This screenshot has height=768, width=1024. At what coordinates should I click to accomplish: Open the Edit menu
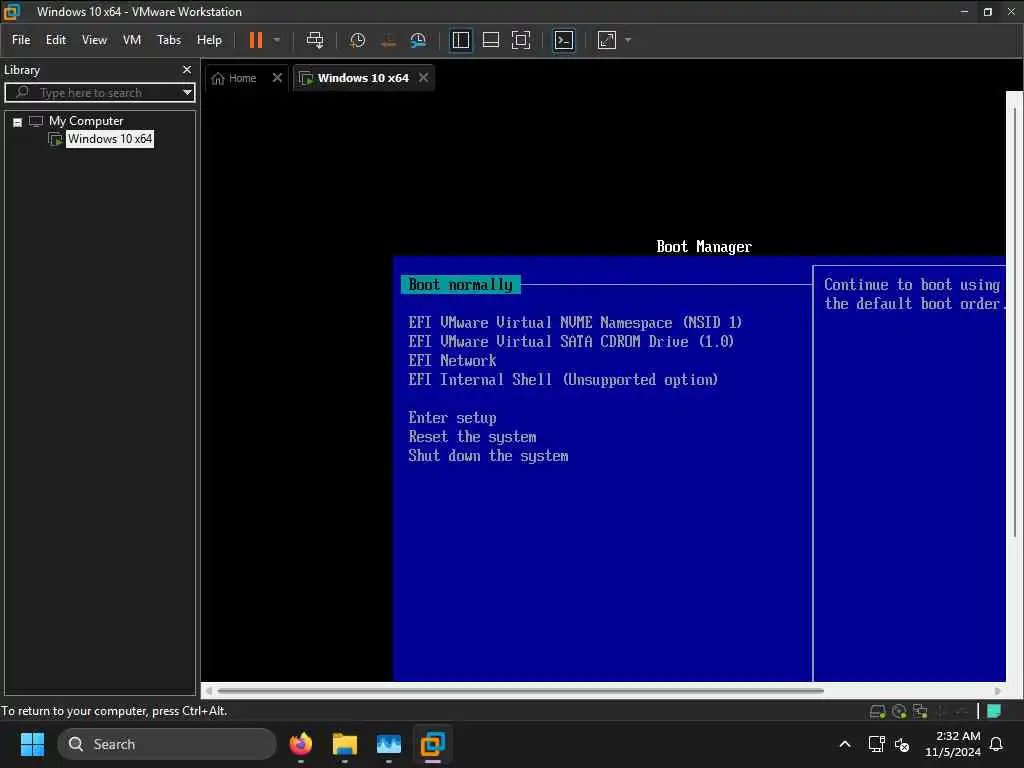56,40
